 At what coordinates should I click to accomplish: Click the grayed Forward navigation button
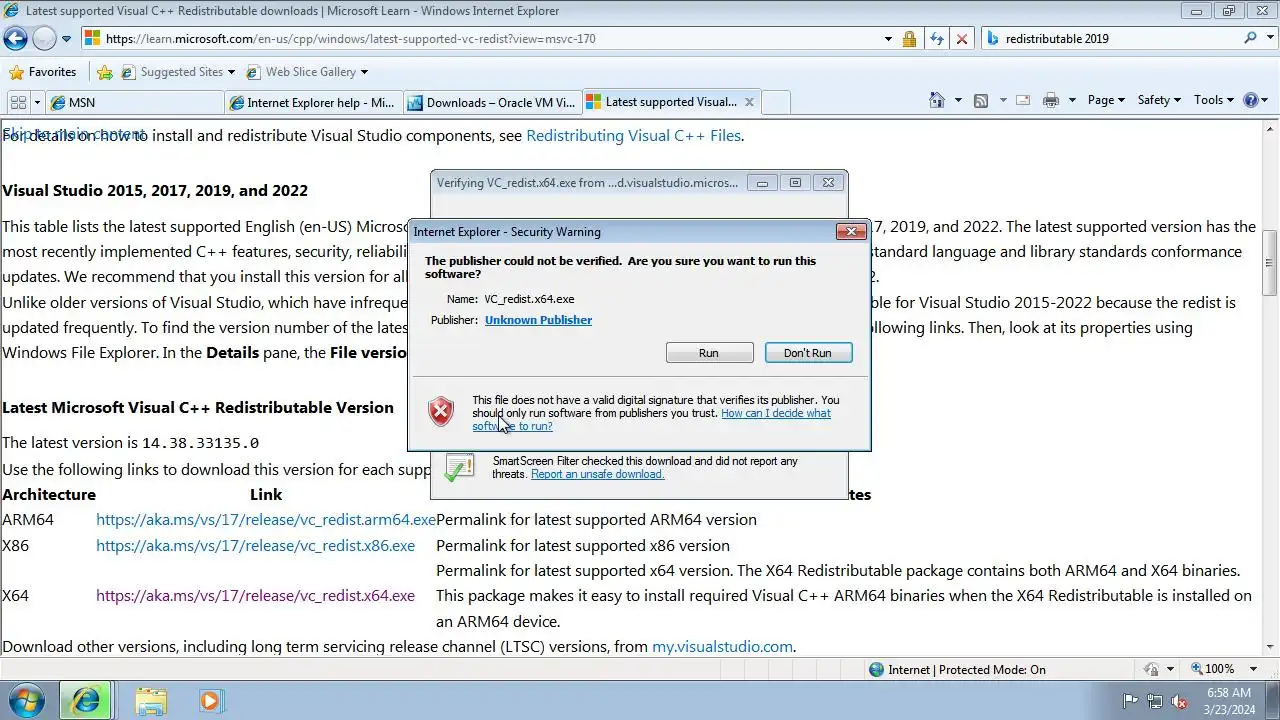pos(45,39)
